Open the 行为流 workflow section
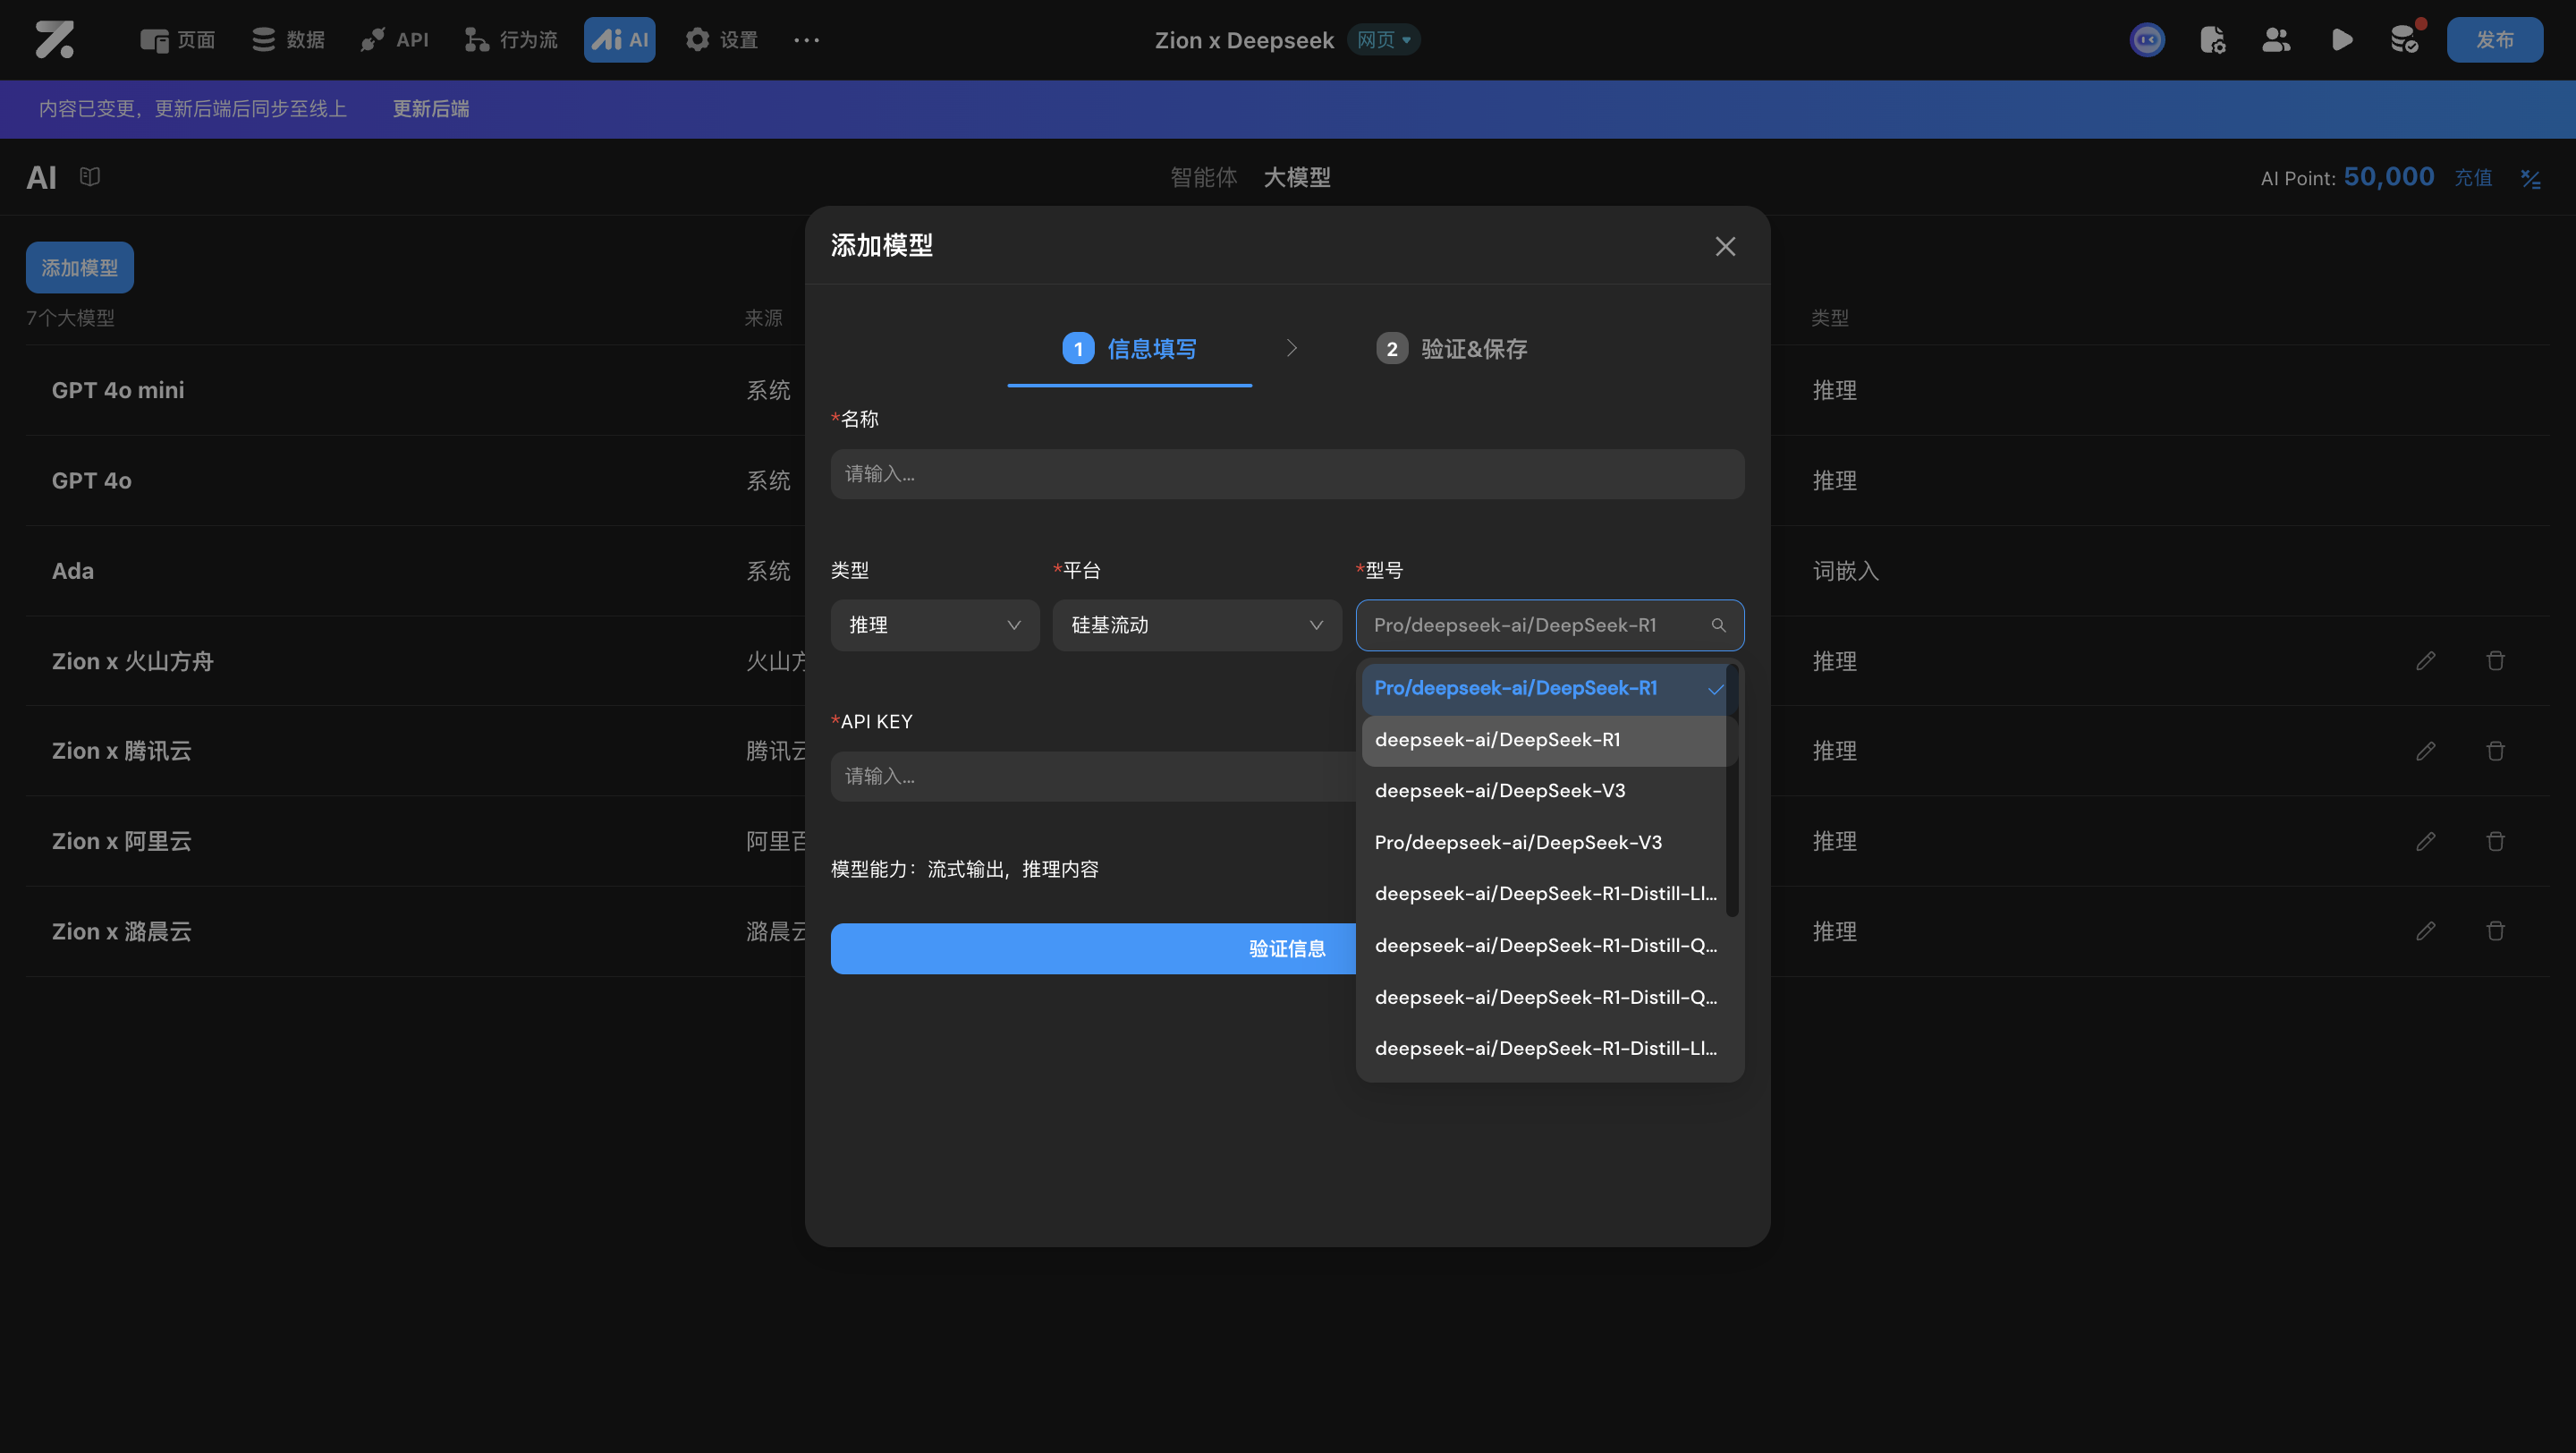 pyautogui.click(x=511, y=40)
